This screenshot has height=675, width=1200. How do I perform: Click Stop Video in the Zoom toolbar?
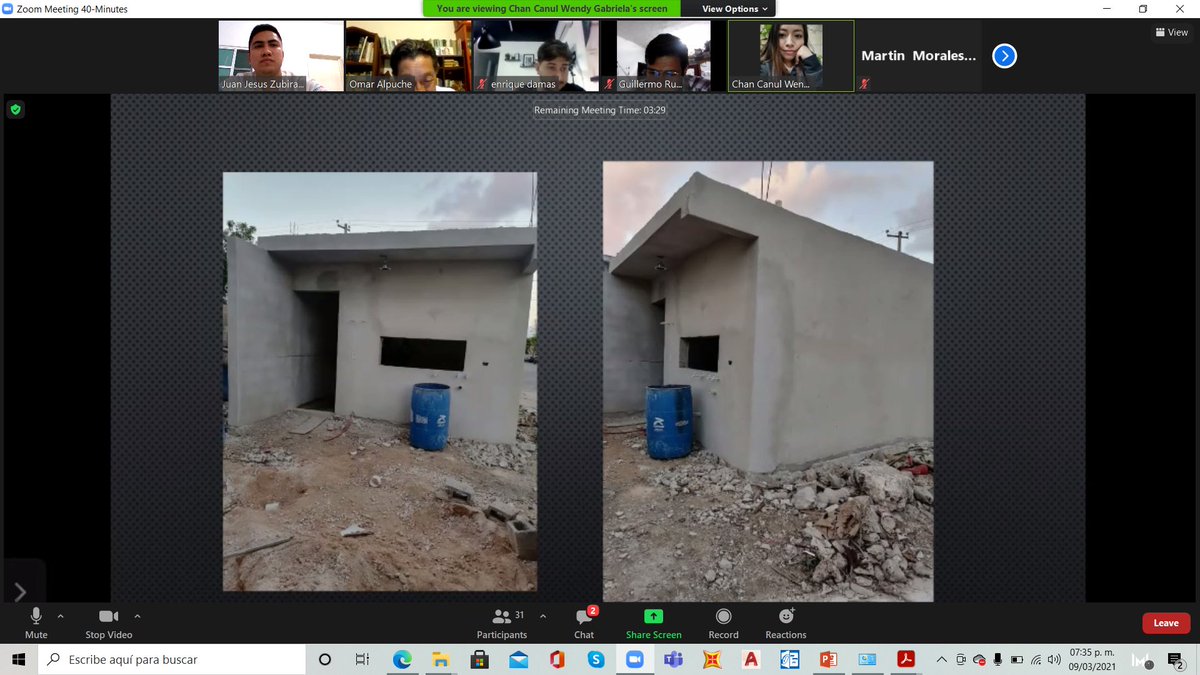(108, 616)
